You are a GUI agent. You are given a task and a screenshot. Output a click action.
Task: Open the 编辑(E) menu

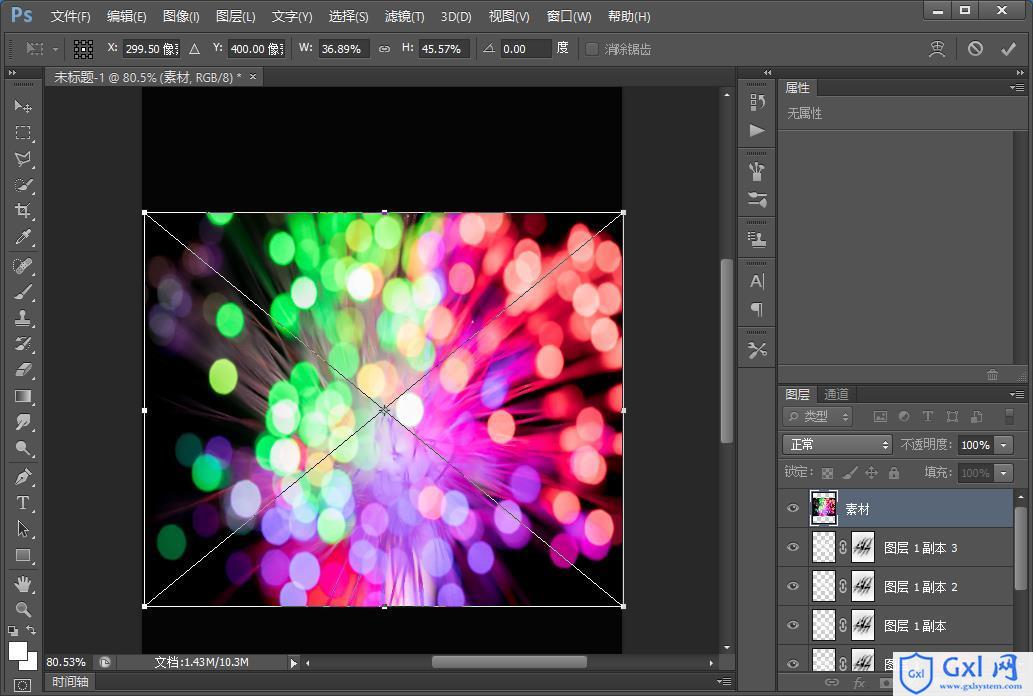pyautogui.click(x=126, y=16)
